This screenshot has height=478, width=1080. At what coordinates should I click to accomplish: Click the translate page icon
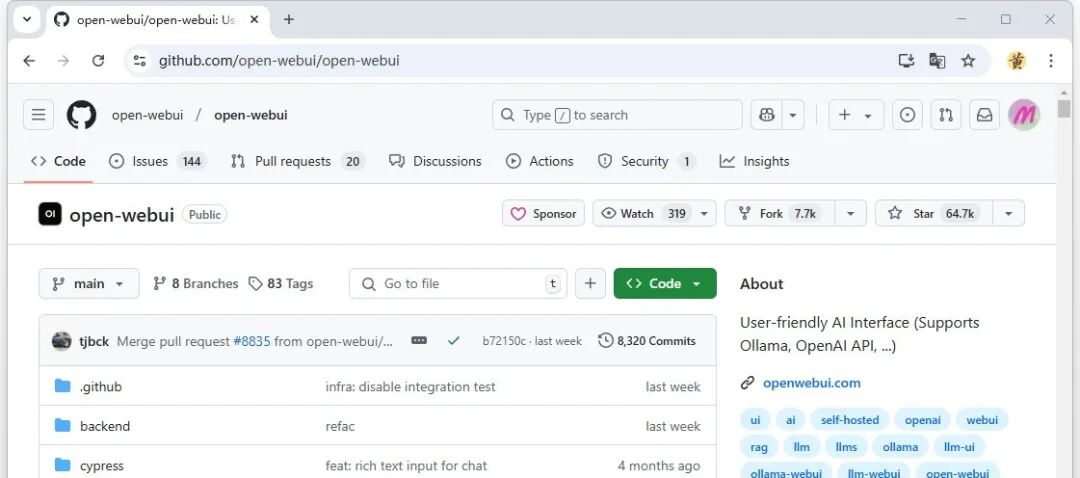tap(937, 61)
